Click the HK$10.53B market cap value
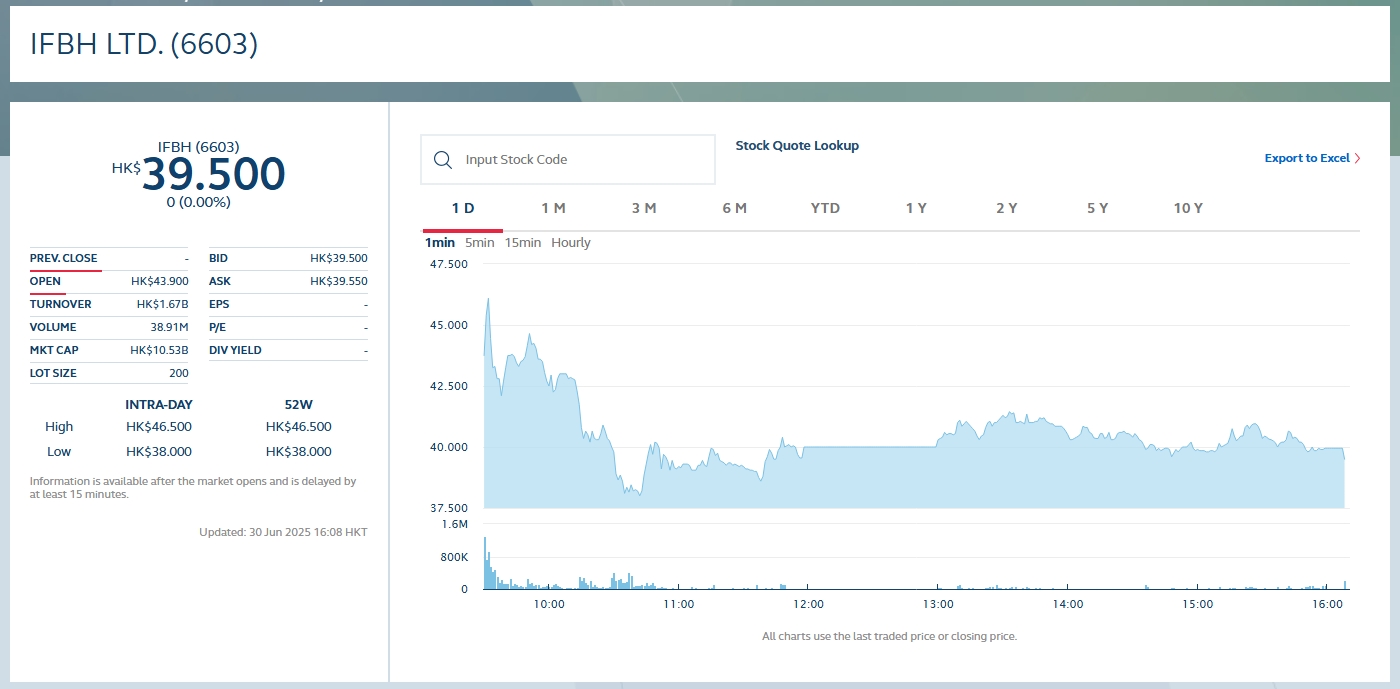The height and width of the screenshot is (689, 1400). (160, 350)
